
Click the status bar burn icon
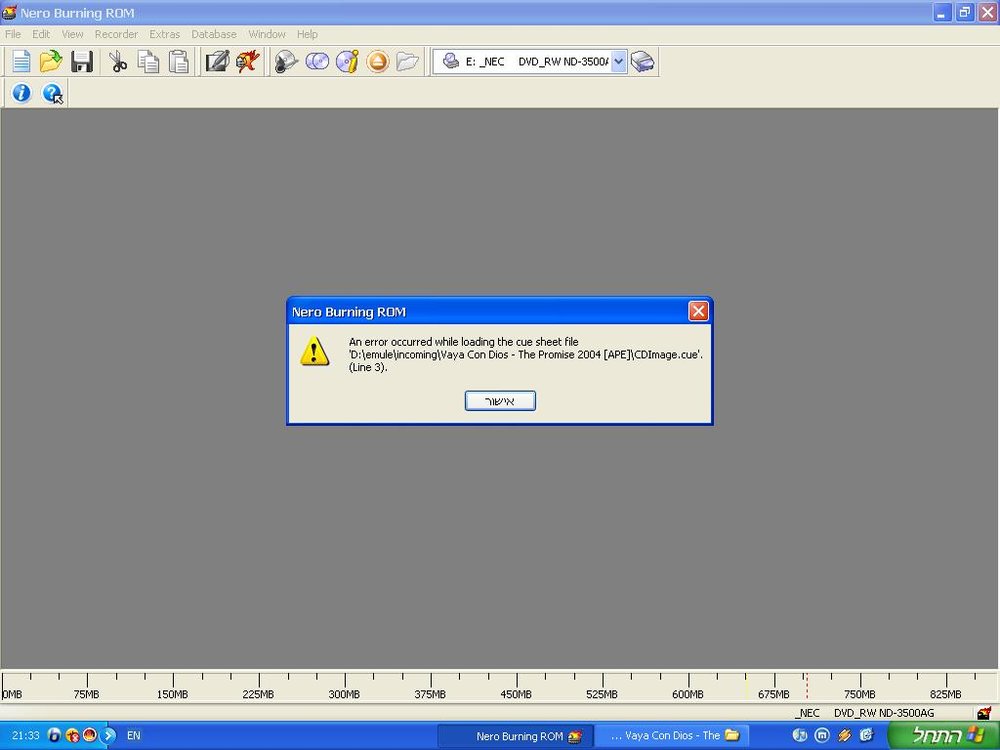(x=985, y=712)
